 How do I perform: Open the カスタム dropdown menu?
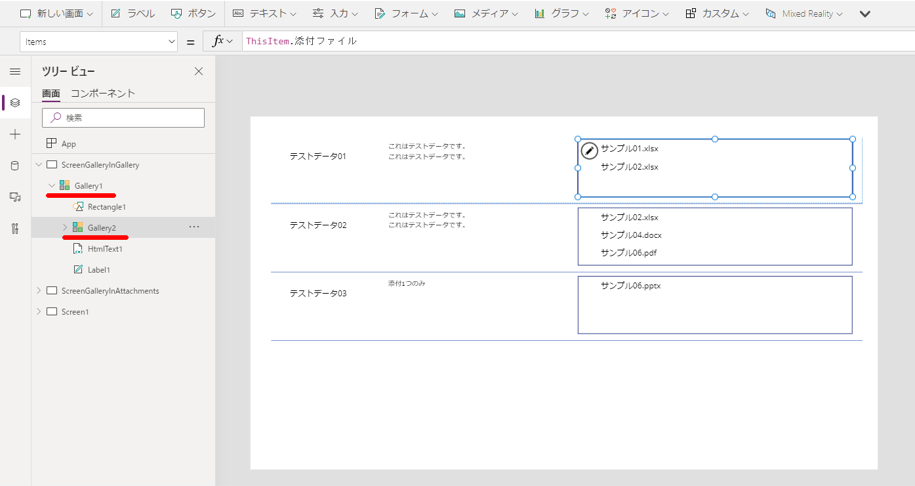[x=717, y=13]
